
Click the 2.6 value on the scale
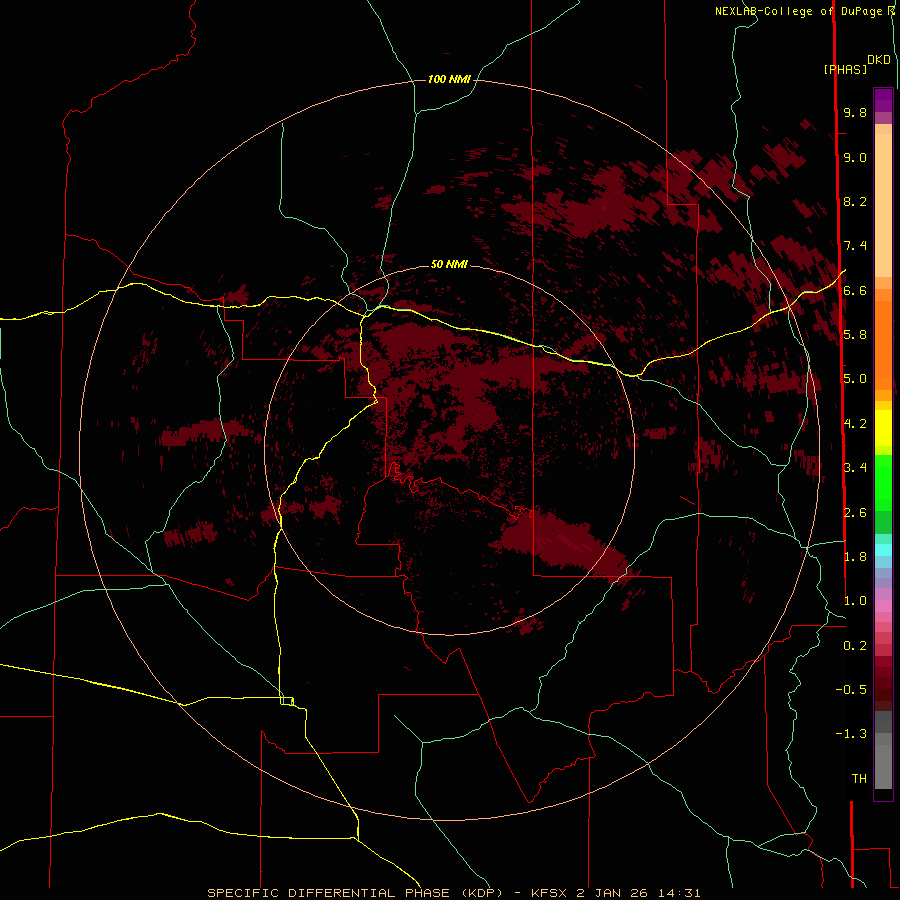pyautogui.click(x=855, y=513)
